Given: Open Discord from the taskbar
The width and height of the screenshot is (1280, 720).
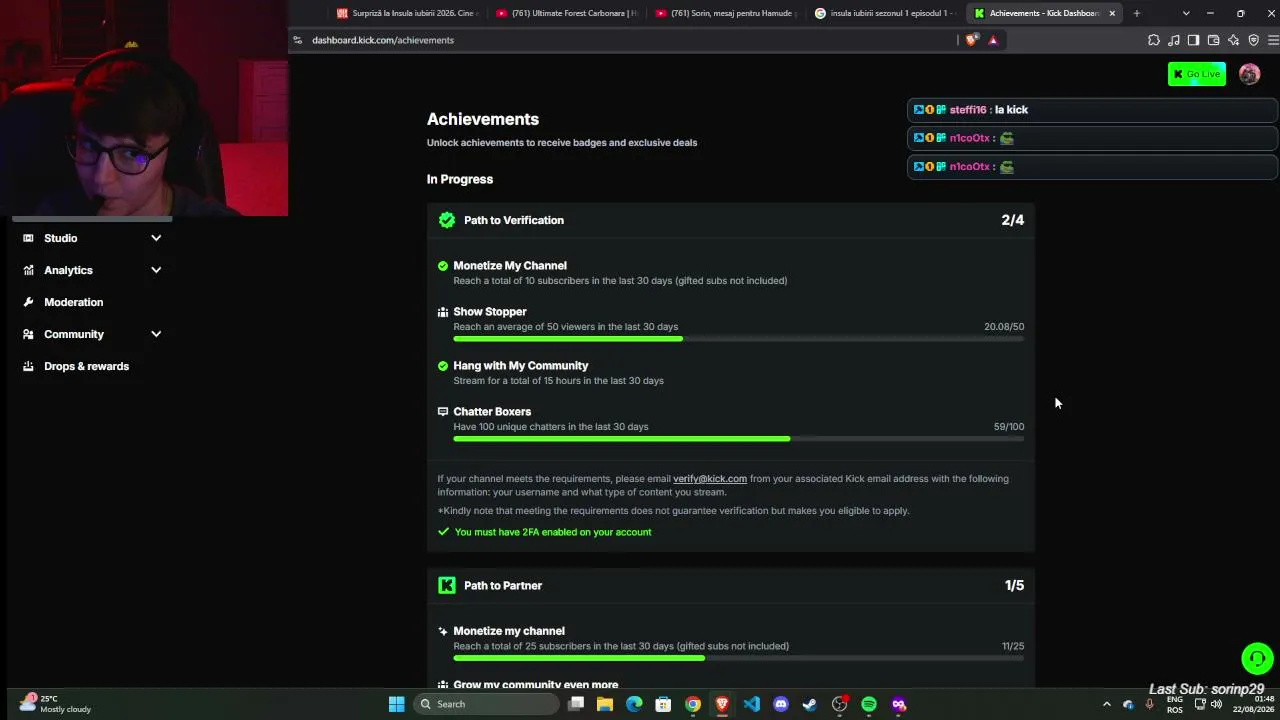Looking at the screenshot, I should [x=781, y=704].
